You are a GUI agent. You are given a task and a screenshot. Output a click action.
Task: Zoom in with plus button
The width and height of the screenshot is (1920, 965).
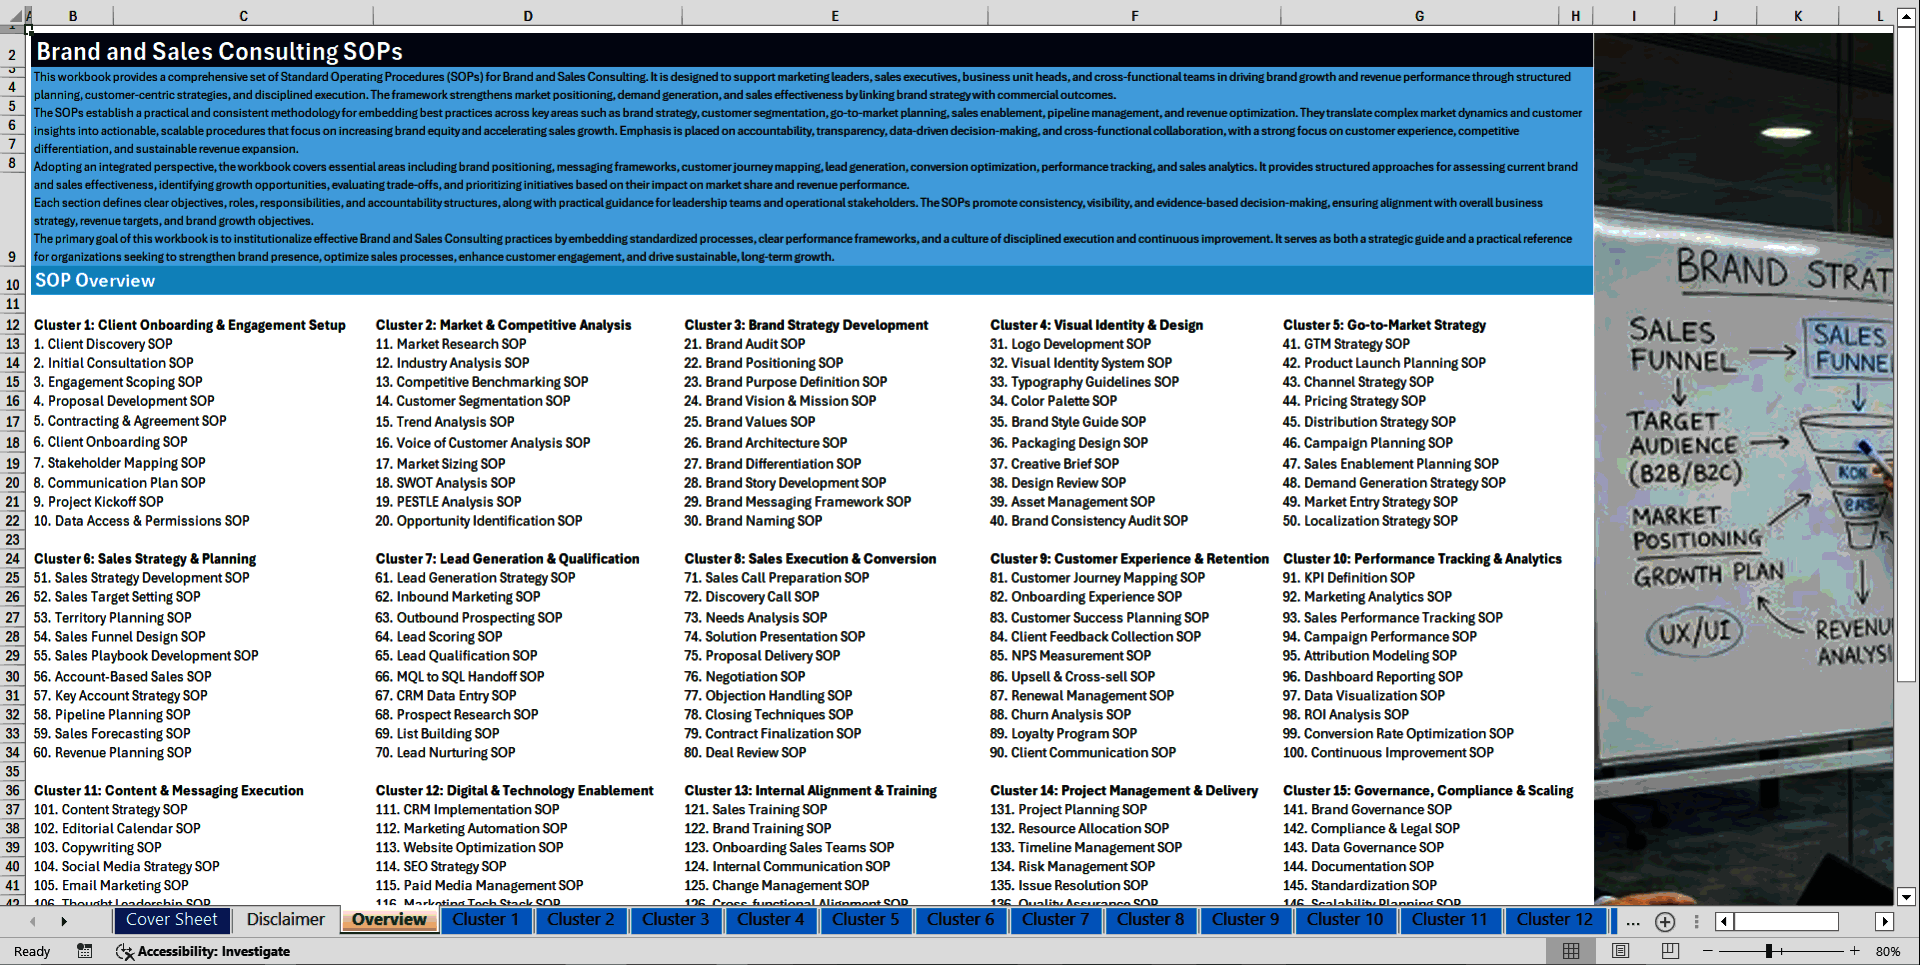tap(1855, 951)
